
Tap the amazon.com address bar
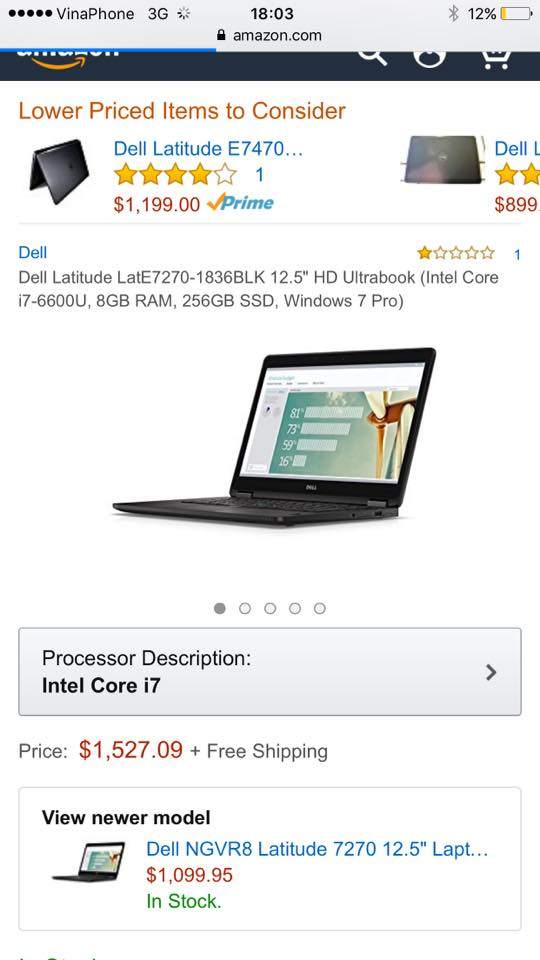click(269, 36)
